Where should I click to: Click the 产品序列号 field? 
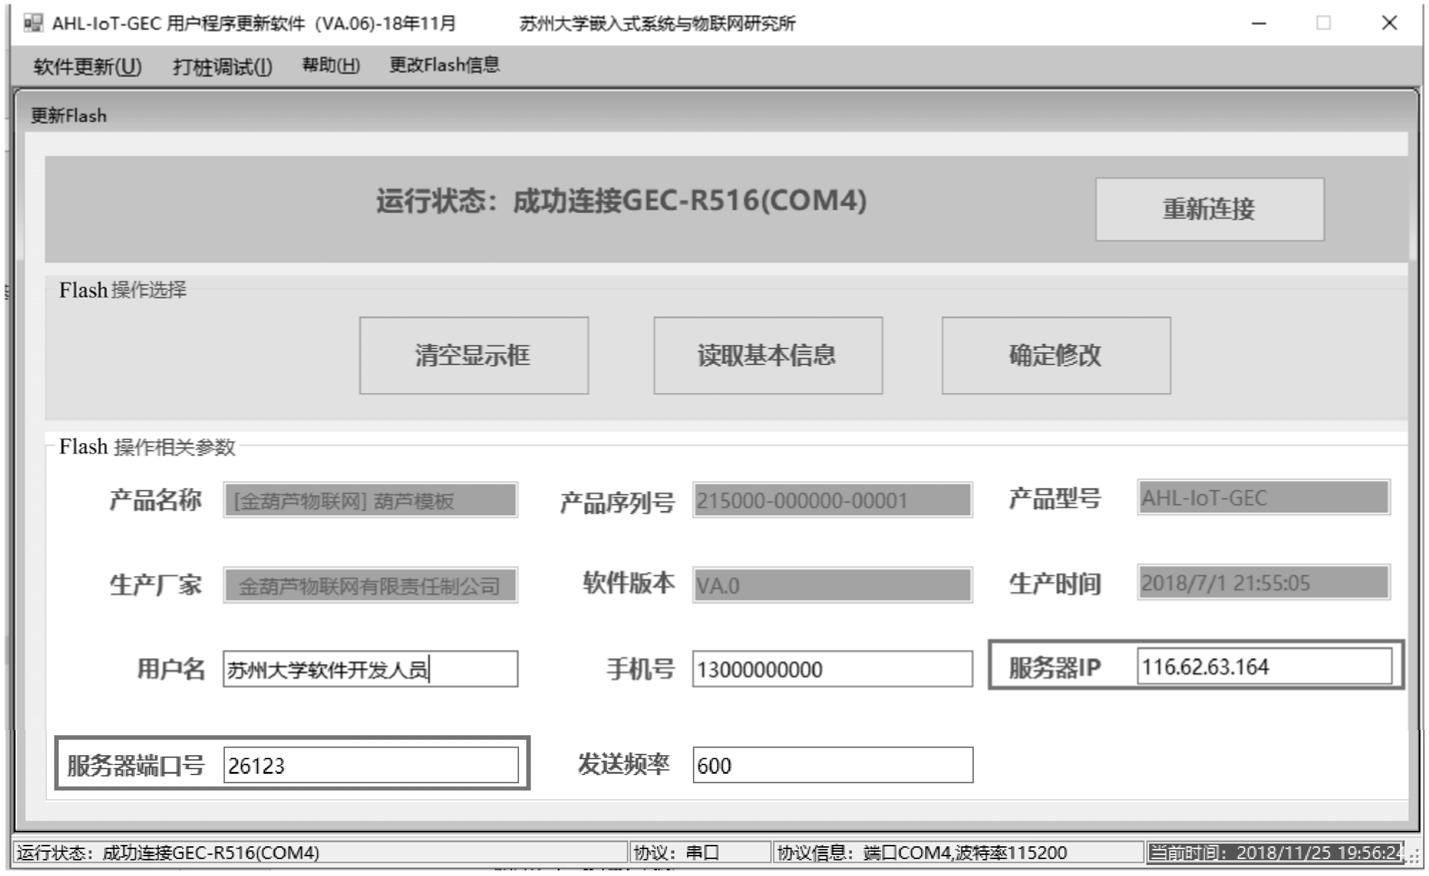831,500
